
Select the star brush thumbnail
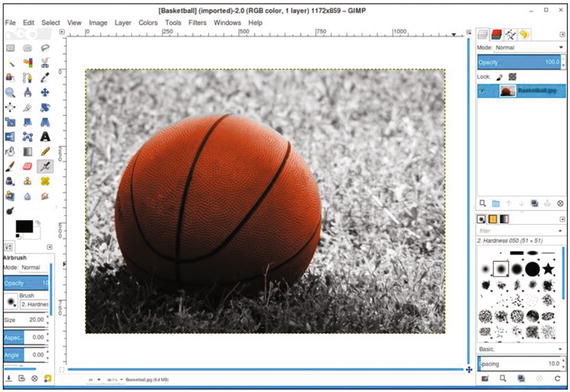[548, 269]
